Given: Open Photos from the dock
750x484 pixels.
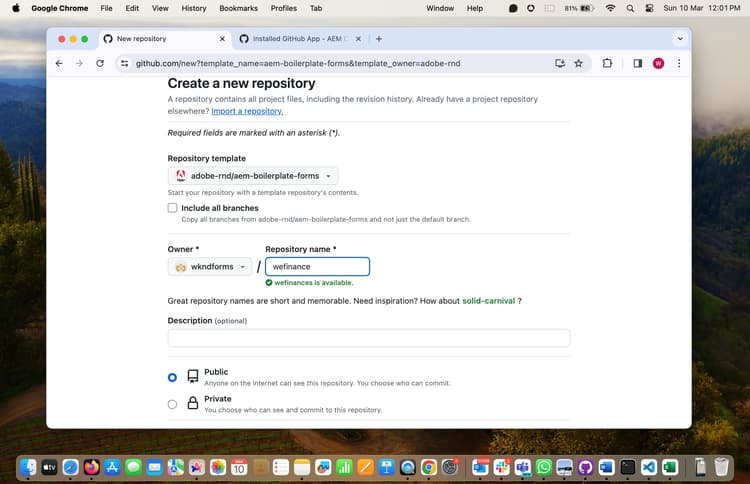Looking at the screenshot, I should tap(218, 467).
